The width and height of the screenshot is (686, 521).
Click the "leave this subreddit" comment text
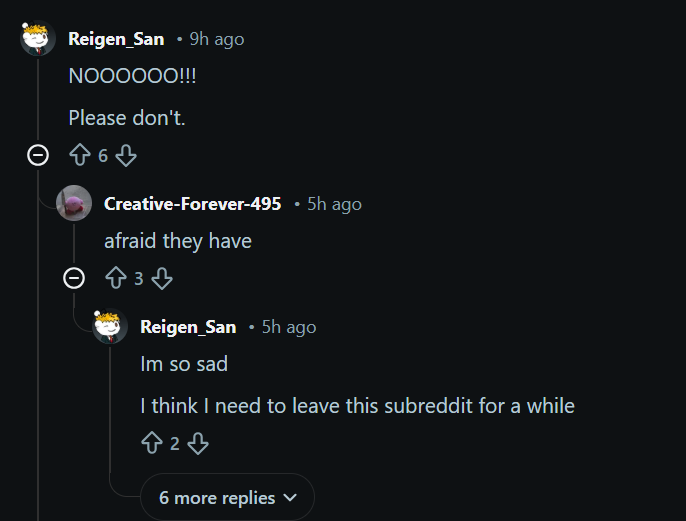click(x=357, y=406)
